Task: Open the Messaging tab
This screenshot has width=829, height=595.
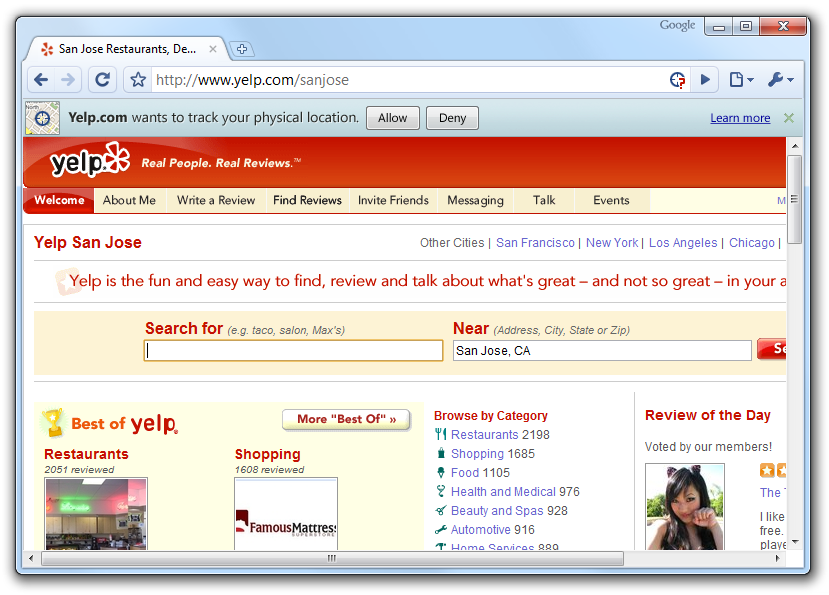Action: click(x=476, y=200)
